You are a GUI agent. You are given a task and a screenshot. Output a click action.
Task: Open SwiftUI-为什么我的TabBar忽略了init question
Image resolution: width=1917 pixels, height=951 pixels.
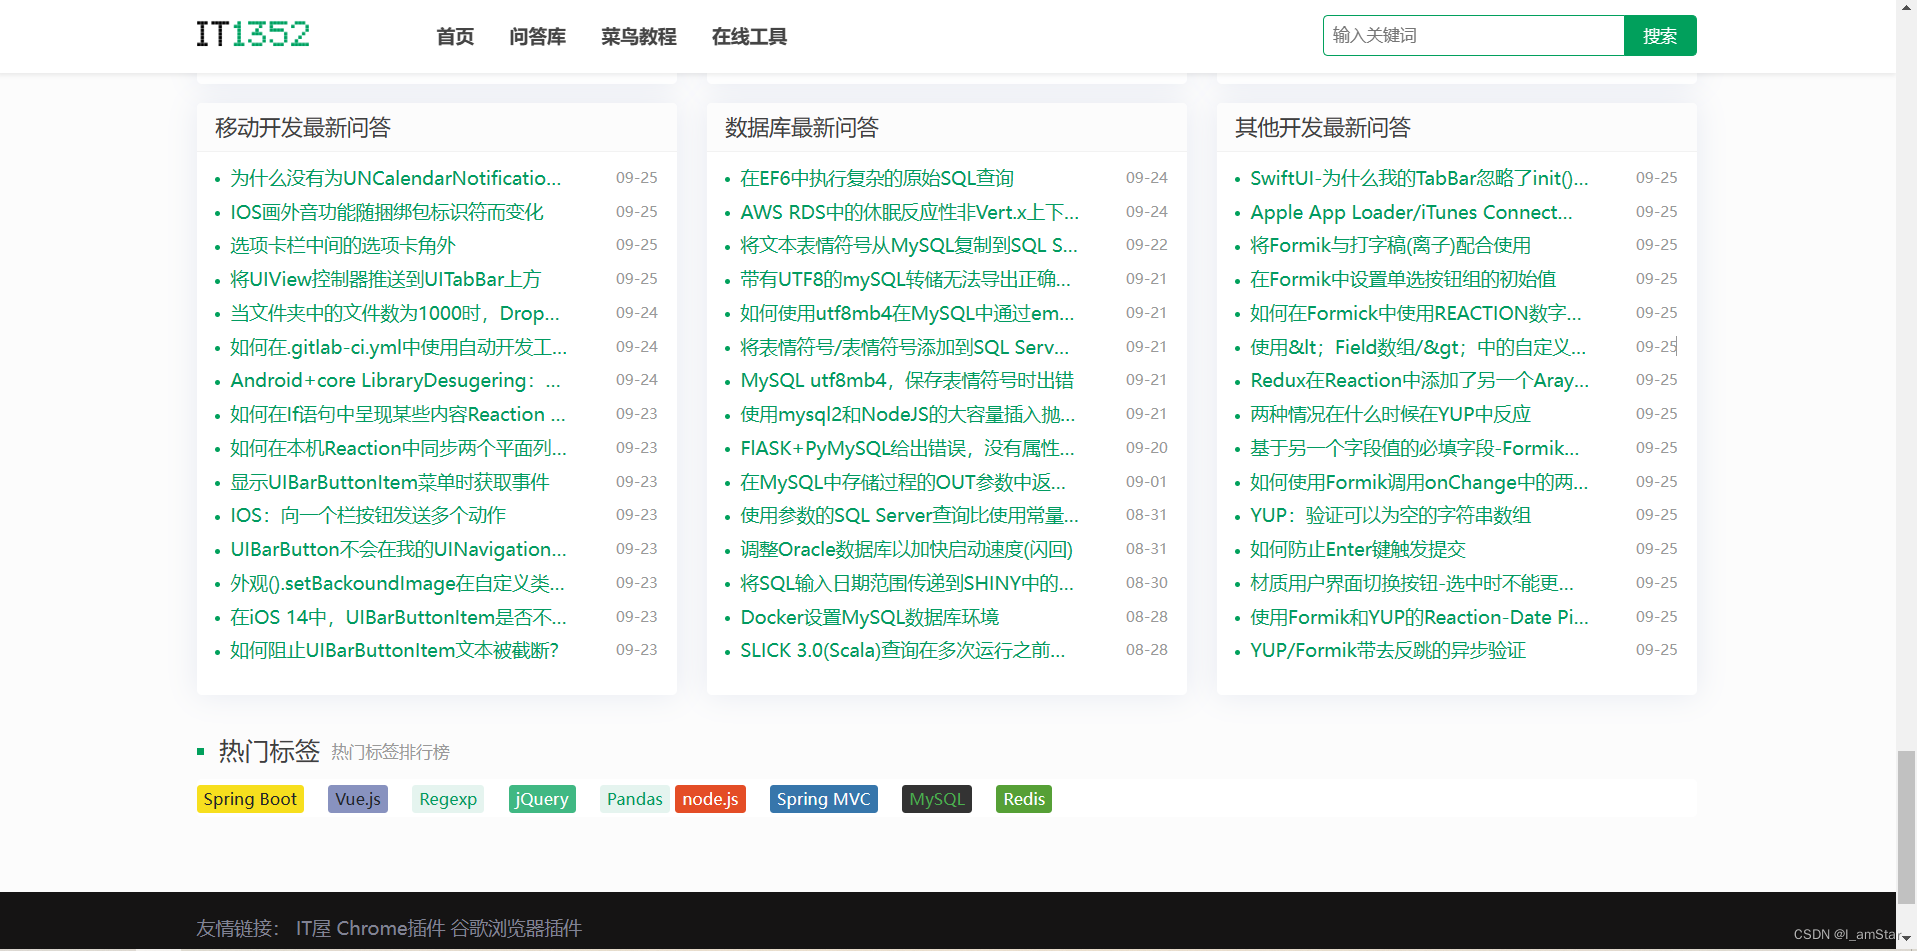point(1419,178)
